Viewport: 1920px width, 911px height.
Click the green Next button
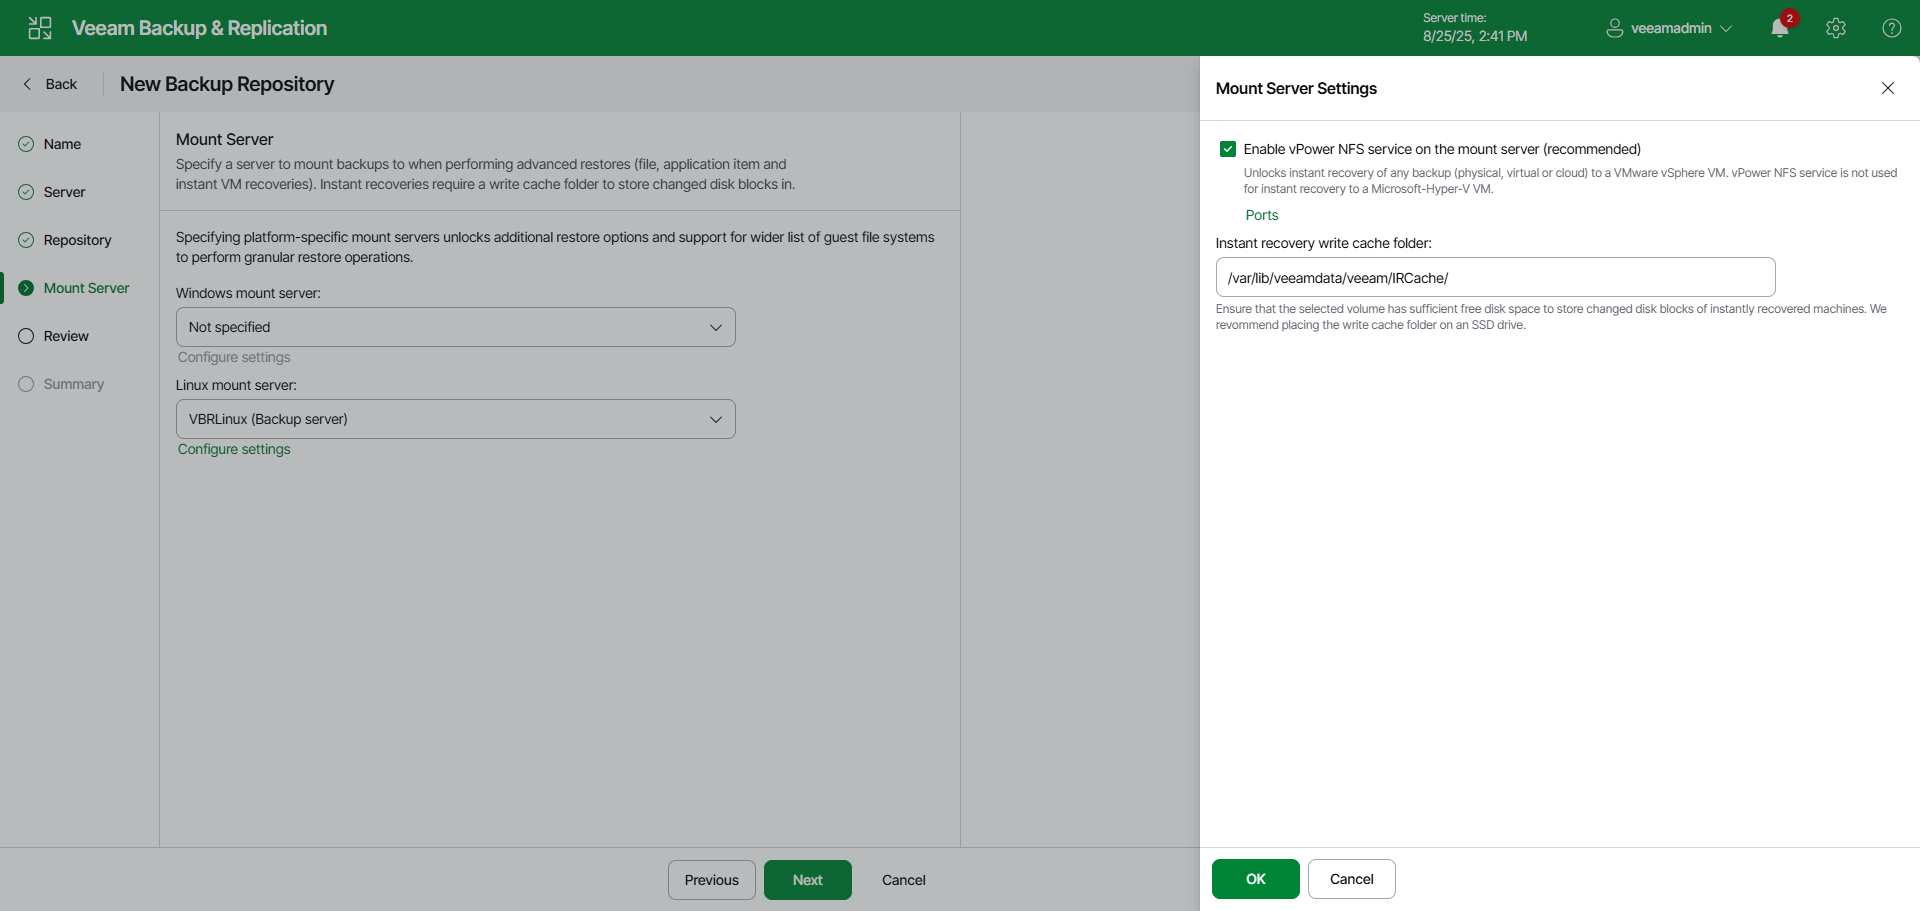pyautogui.click(x=808, y=880)
